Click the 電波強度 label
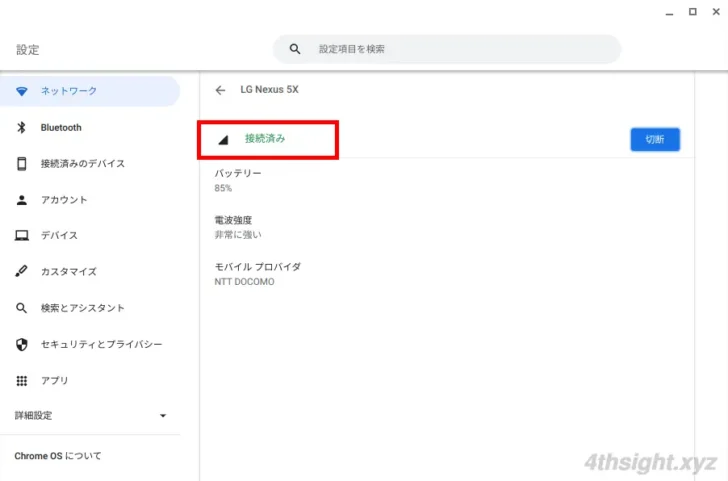The width and height of the screenshot is (728, 481). click(x=233, y=220)
